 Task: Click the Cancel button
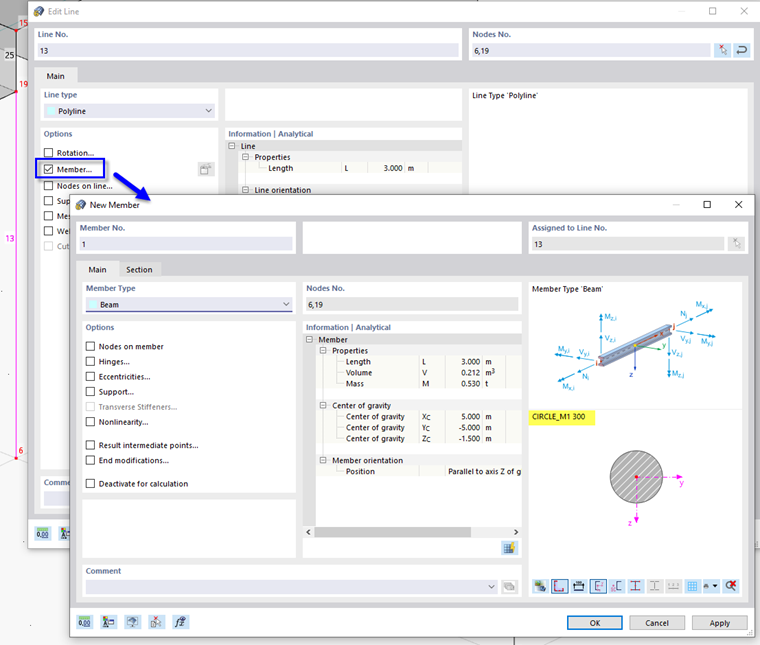(657, 623)
